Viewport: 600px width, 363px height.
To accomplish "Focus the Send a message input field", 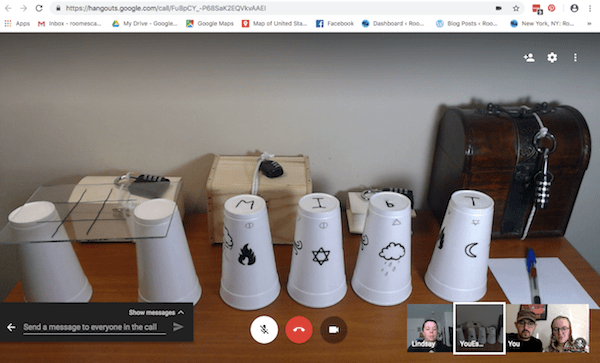I will point(95,327).
